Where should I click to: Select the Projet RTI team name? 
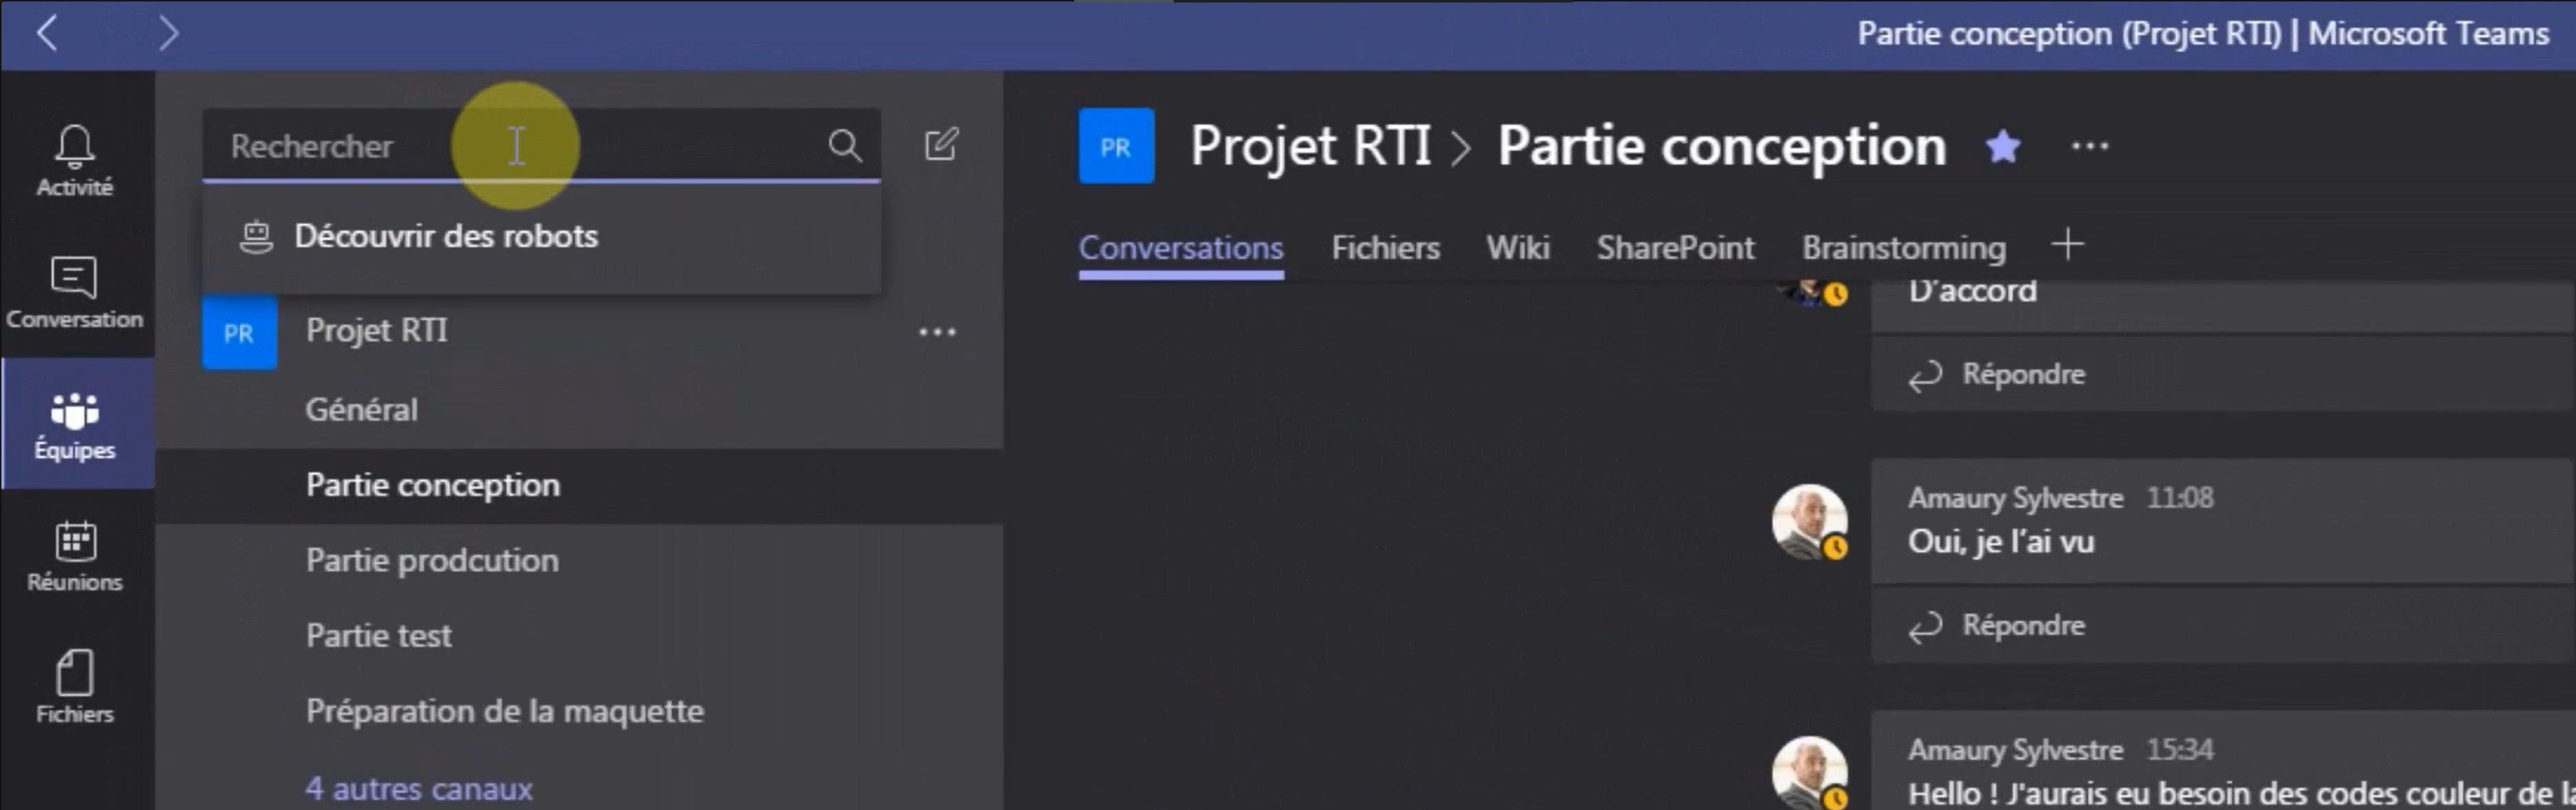click(377, 330)
